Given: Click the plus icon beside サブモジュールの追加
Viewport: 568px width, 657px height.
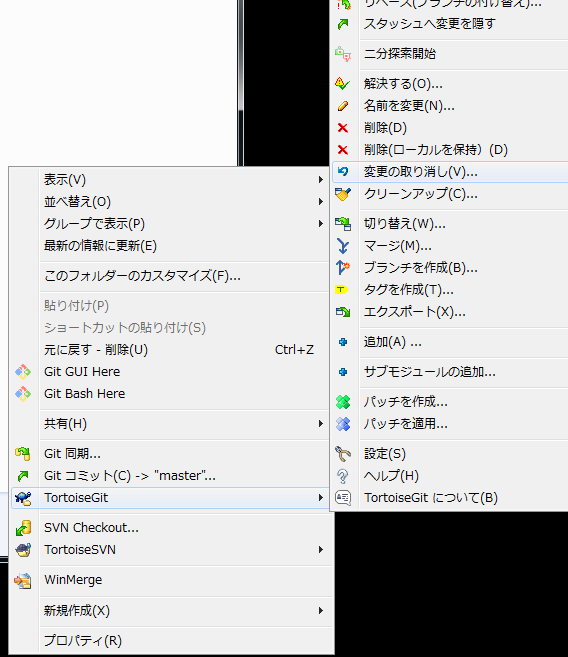Looking at the screenshot, I should click(343, 372).
